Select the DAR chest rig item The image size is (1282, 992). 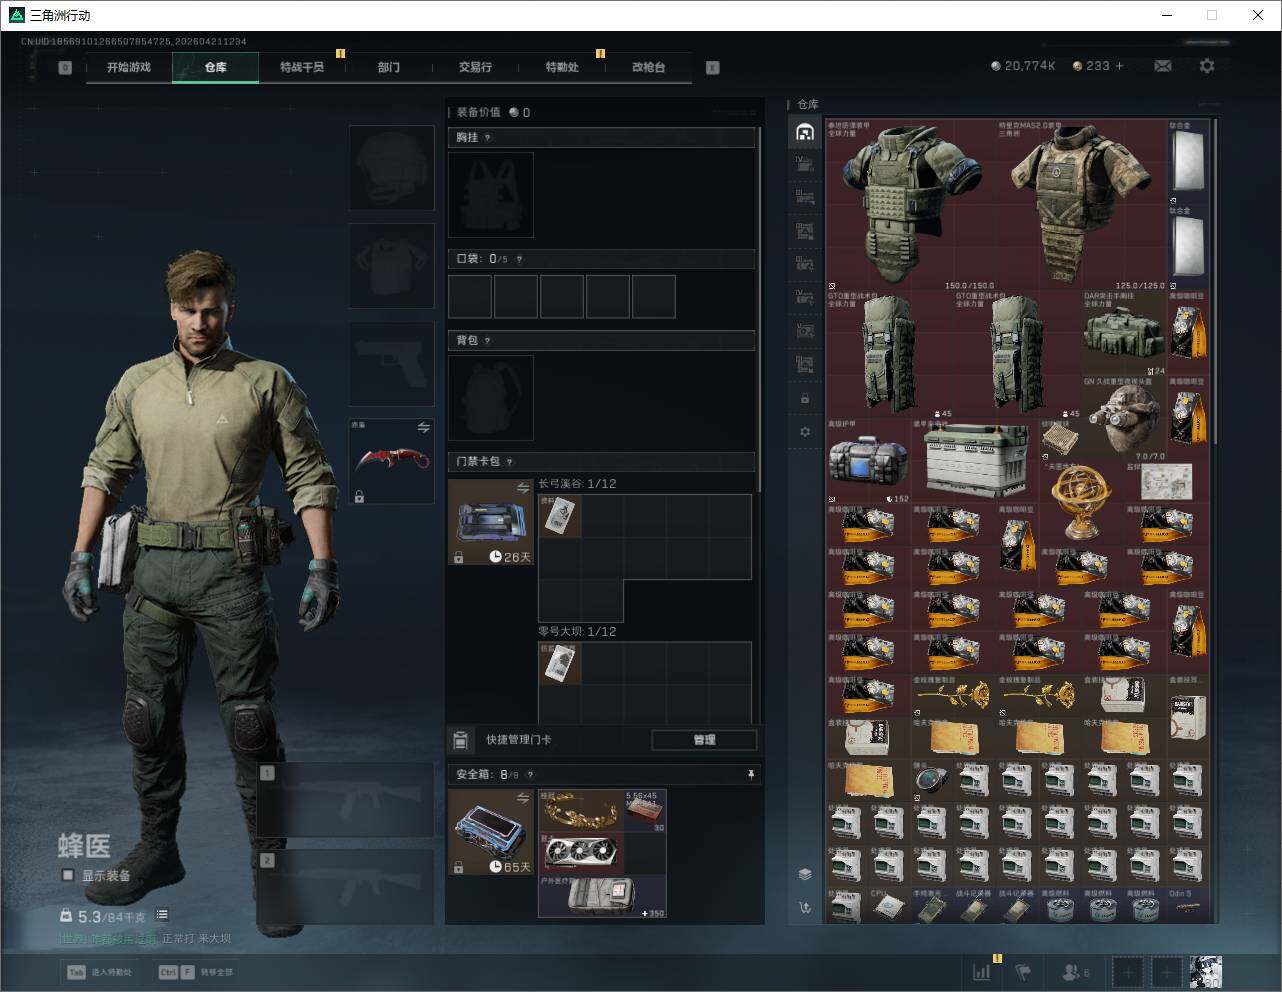point(1125,333)
